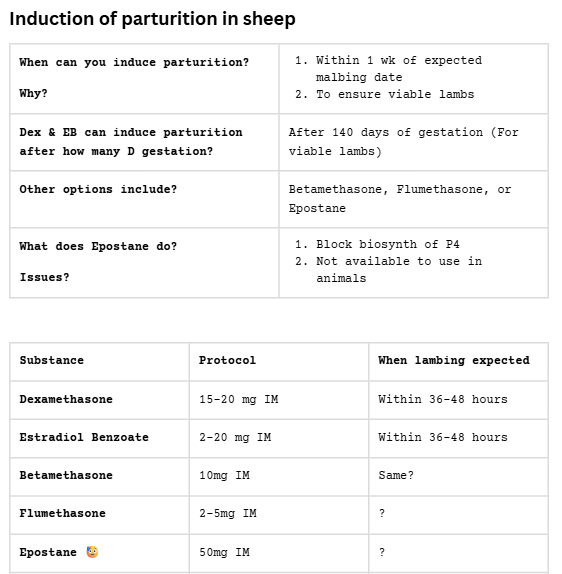Select the 'Substance' column header
Image resolution: width=562 pixels, height=574 pixels.
tap(100, 362)
